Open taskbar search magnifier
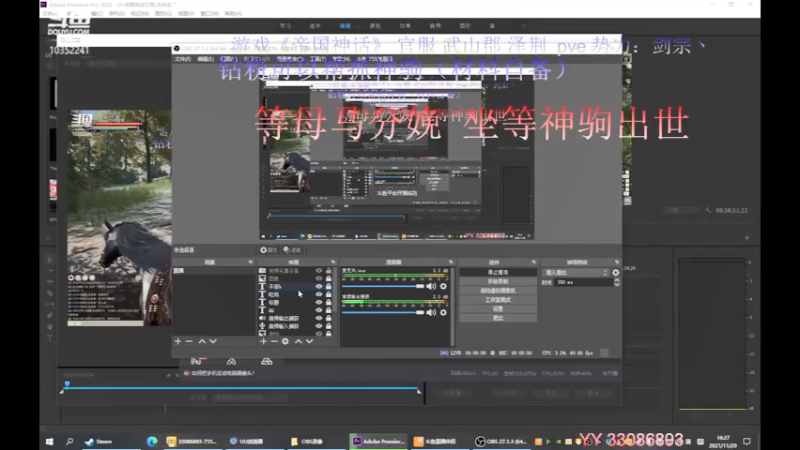The height and width of the screenshot is (450, 800). pos(69,441)
